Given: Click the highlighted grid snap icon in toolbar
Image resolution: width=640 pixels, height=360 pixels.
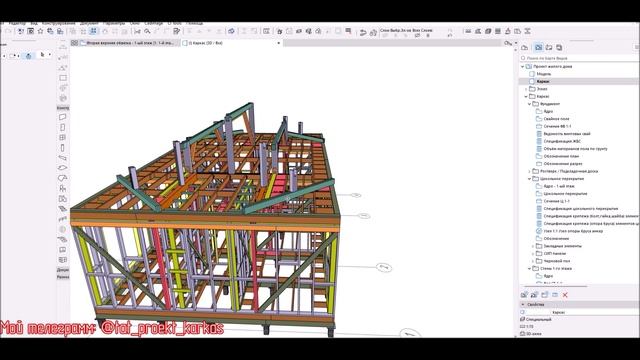Looking at the screenshot, I should pos(93,31).
